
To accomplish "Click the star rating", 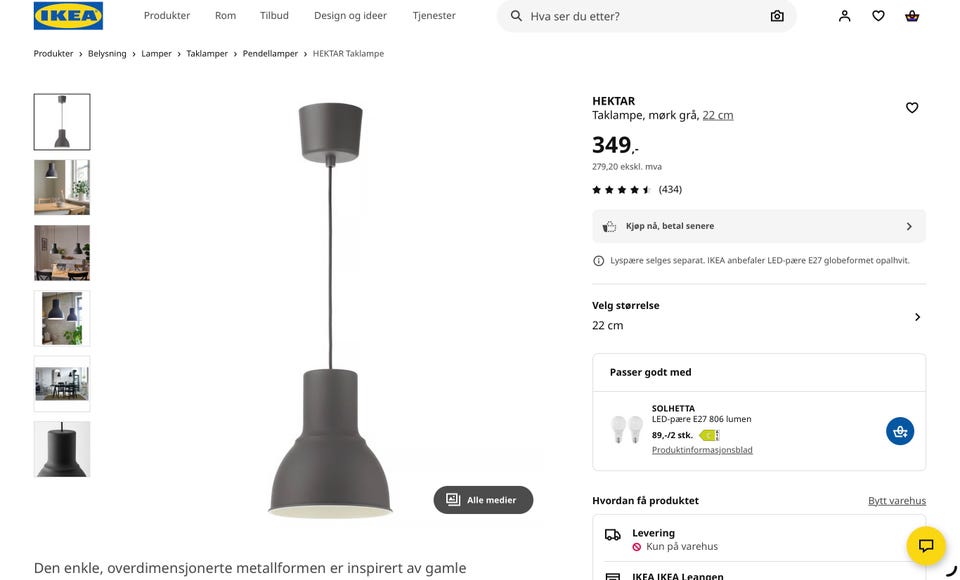I will pos(622,190).
